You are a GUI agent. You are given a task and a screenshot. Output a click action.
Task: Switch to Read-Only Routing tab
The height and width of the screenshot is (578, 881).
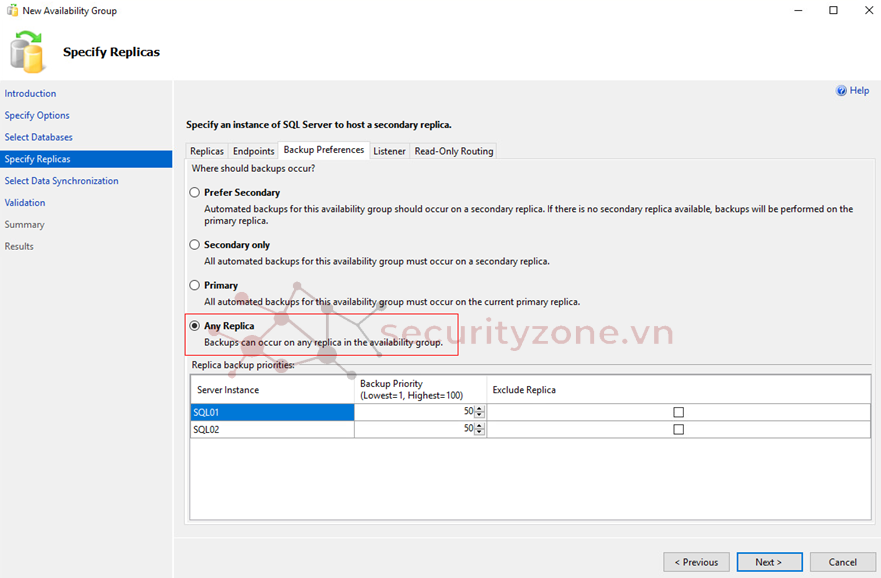453,151
